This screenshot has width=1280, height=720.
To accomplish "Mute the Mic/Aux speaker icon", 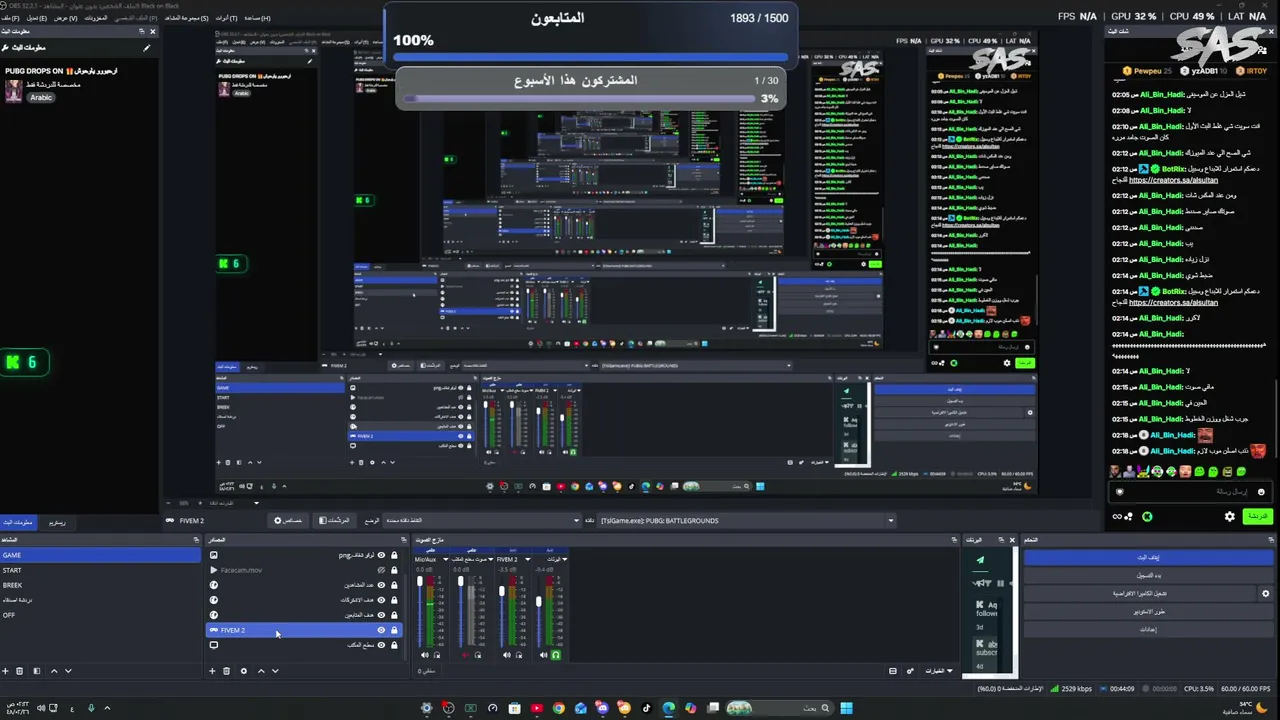I will pos(424,655).
